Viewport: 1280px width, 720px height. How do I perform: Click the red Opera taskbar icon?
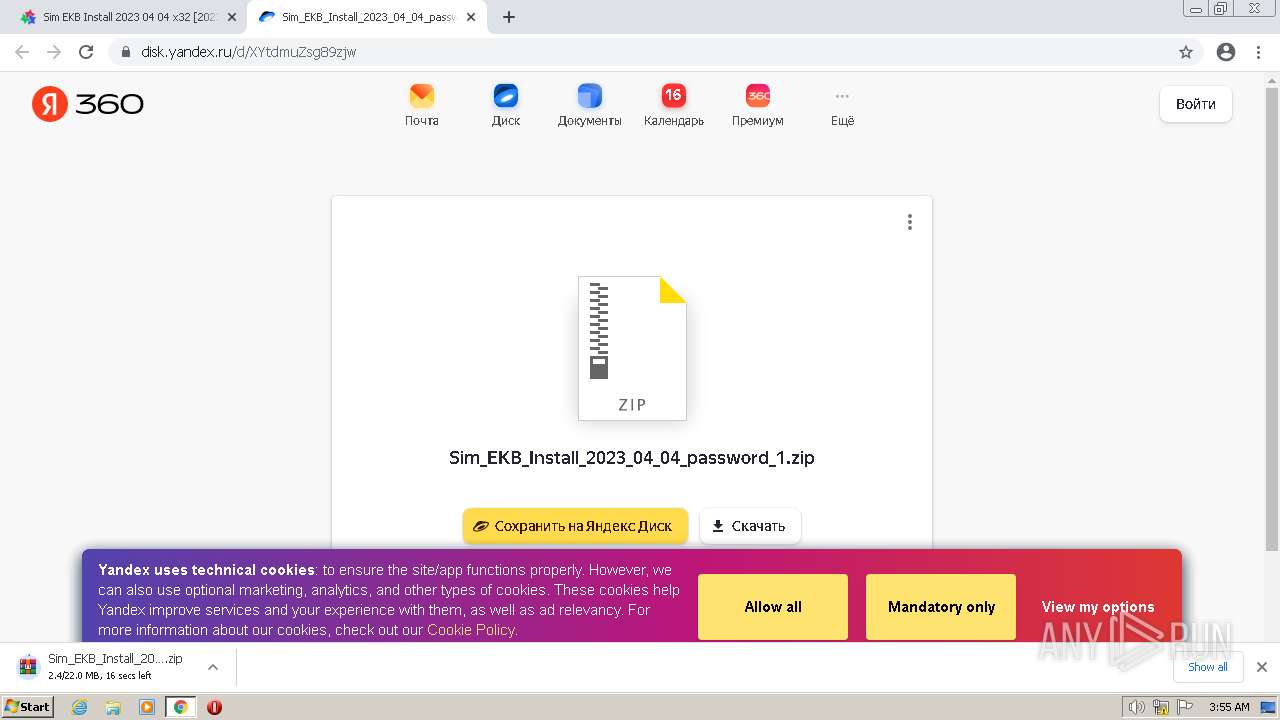[x=214, y=707]
